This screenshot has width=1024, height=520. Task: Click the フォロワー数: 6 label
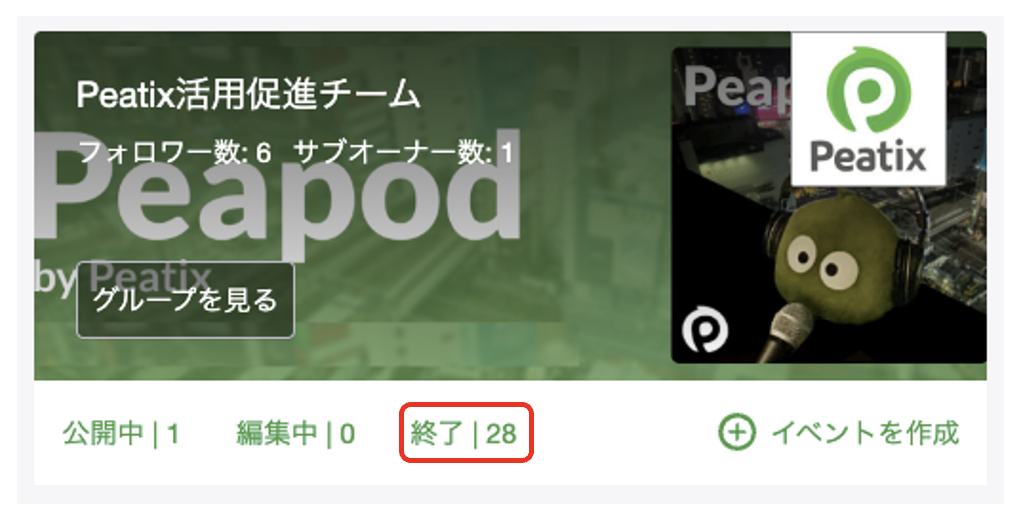(x=174, y=154)
